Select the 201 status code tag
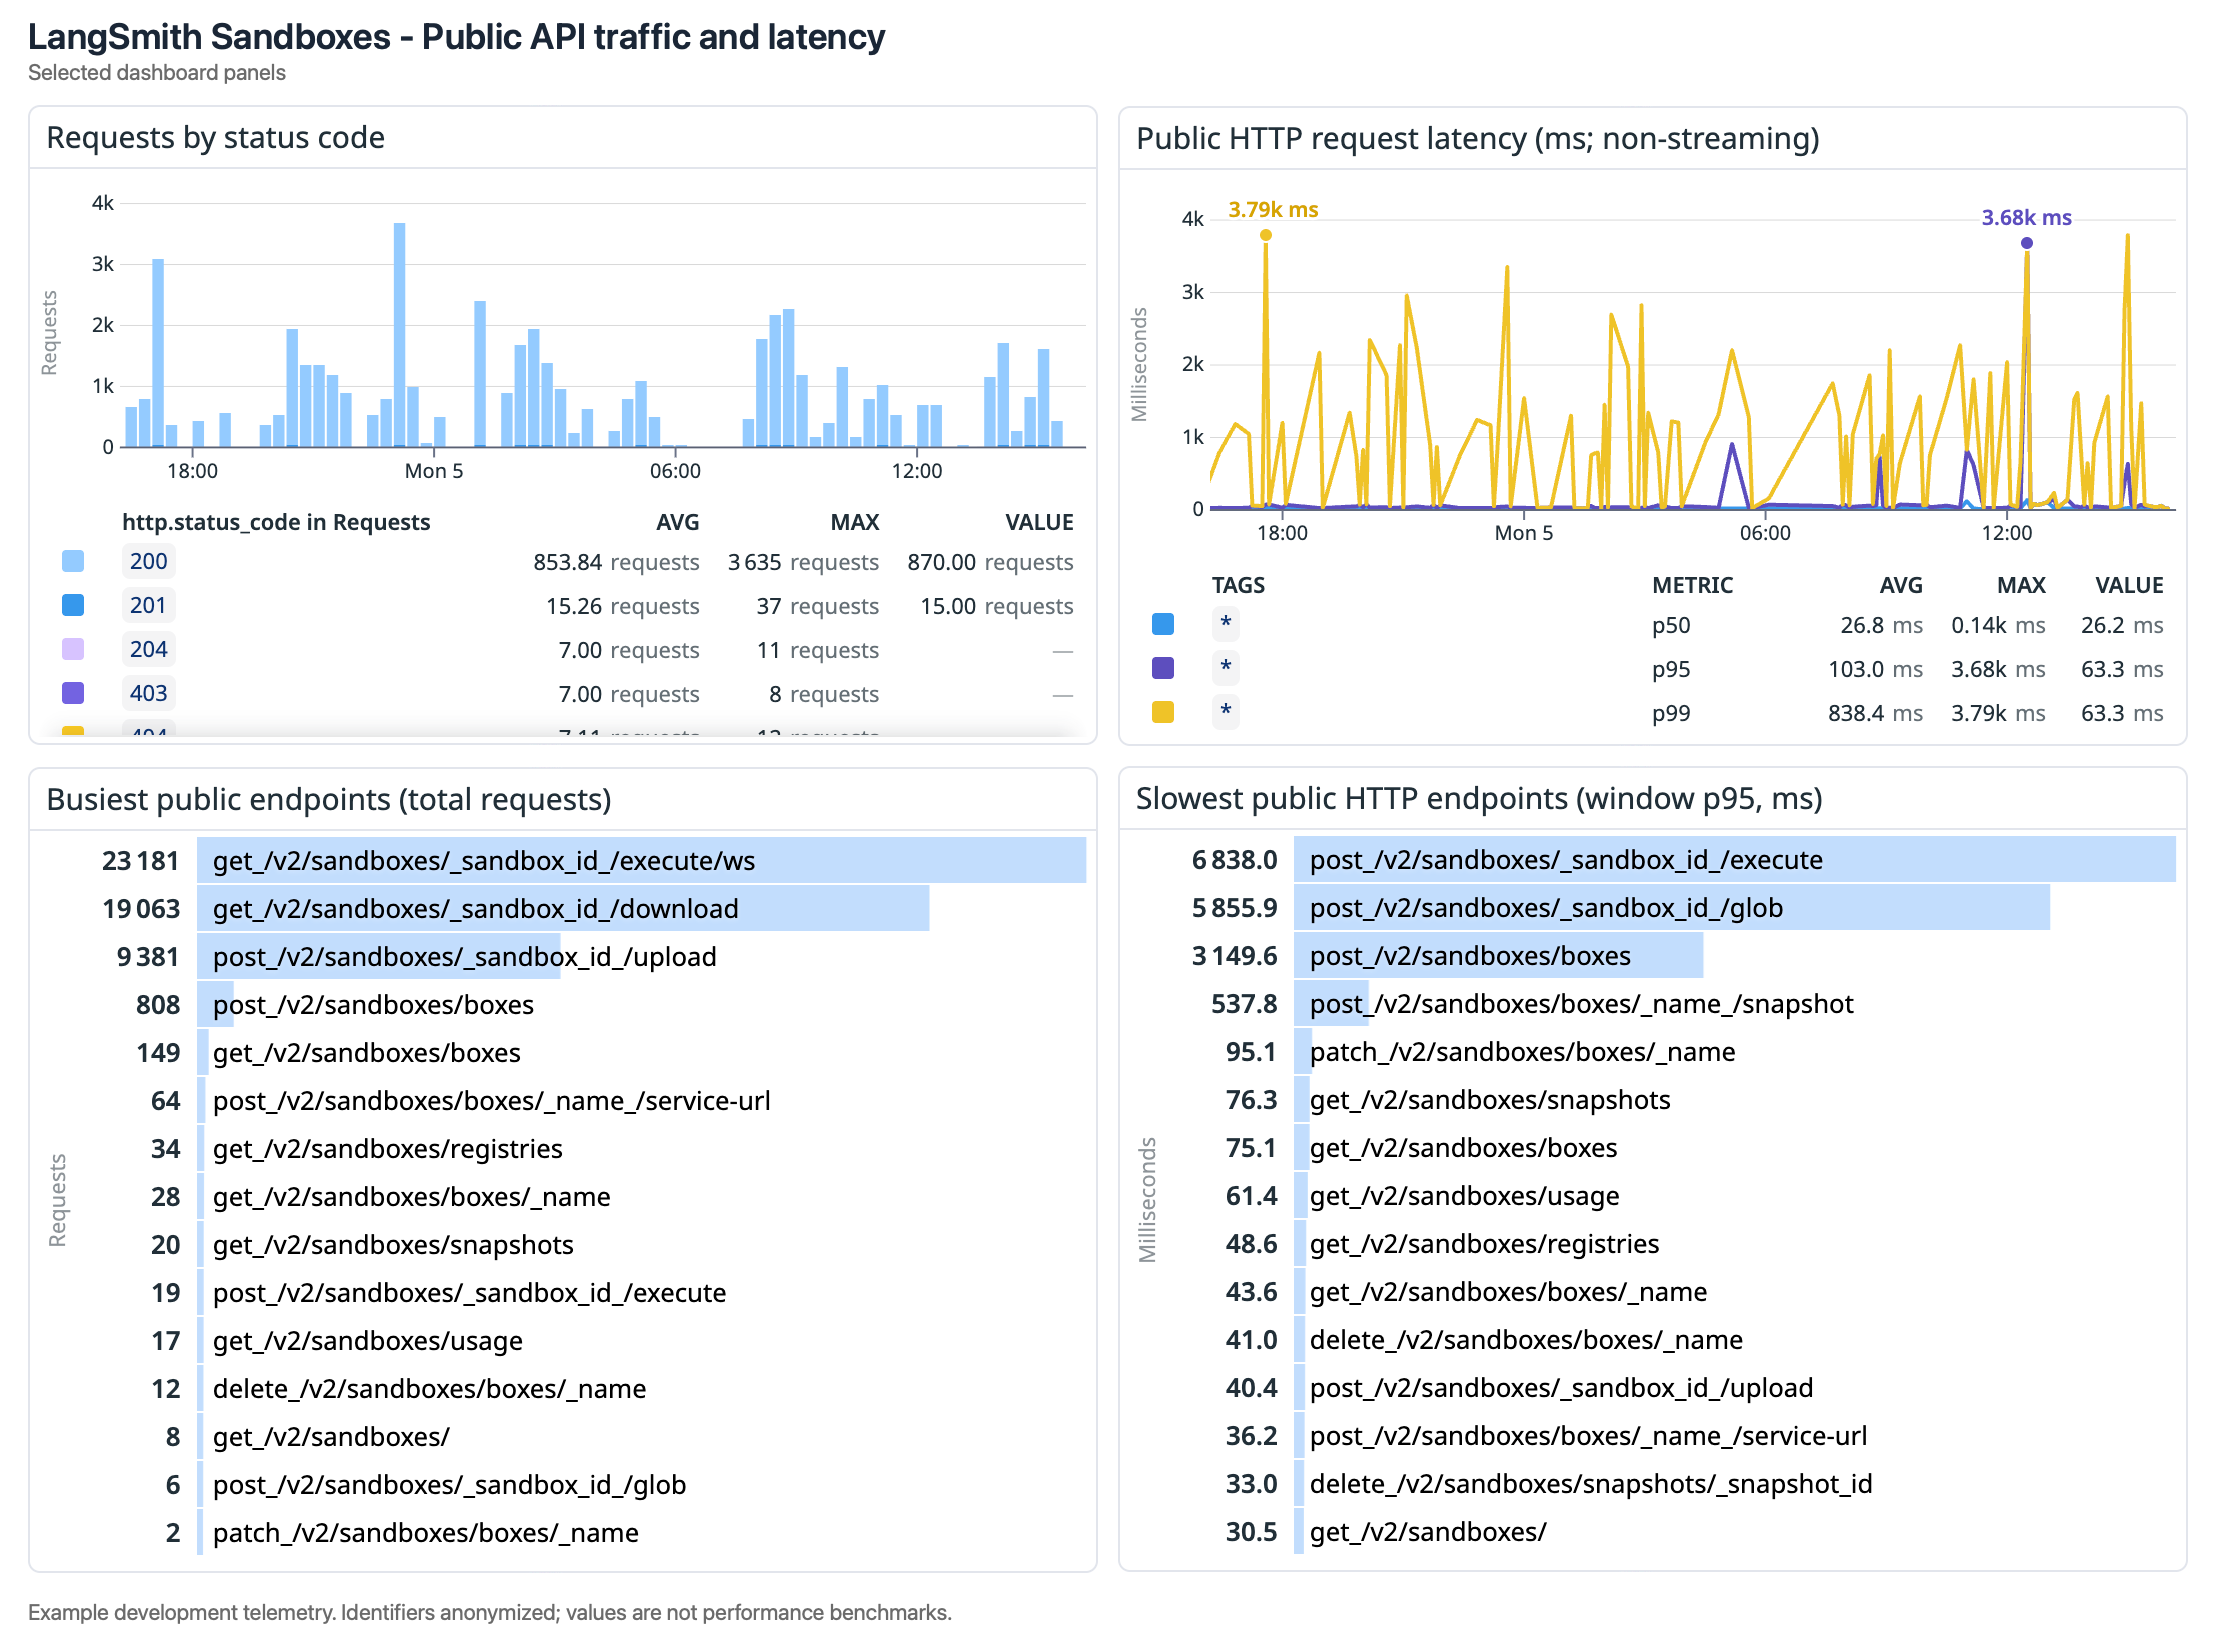Screen dimensions: 2216x1652 (x=148, y=605)
